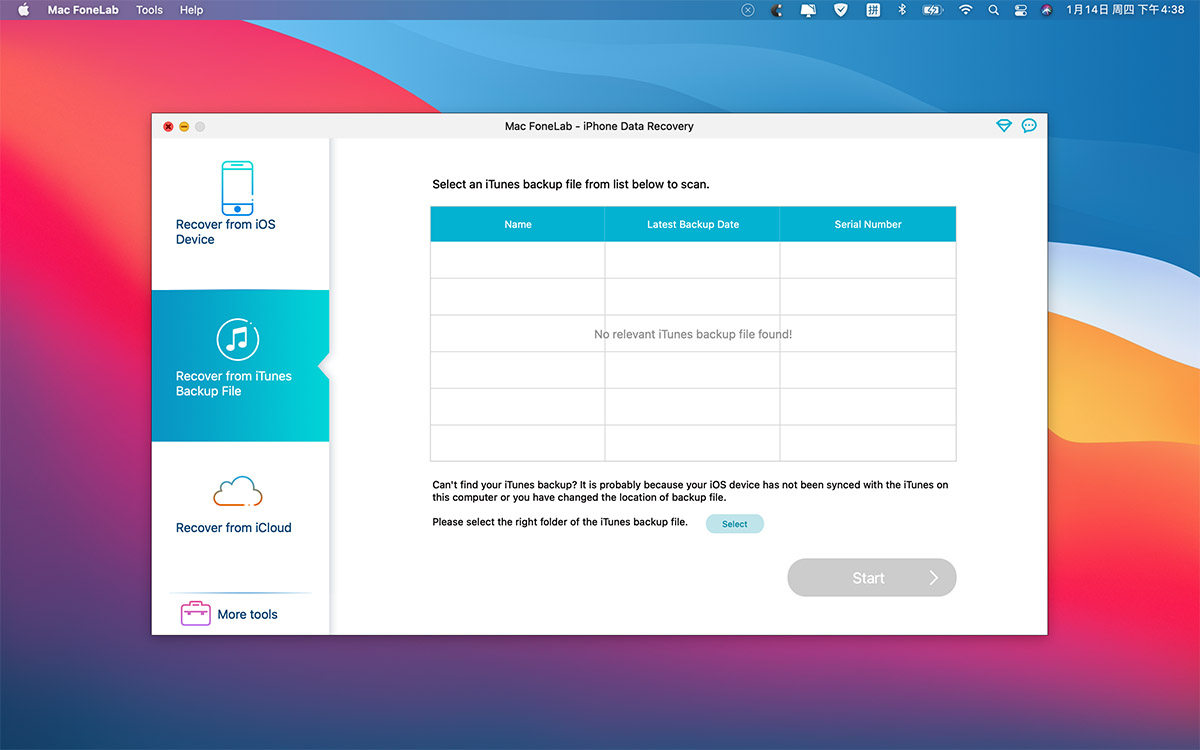Open the Tools menu
Viewport: 1200px width, 750px height.
point(149,10)
